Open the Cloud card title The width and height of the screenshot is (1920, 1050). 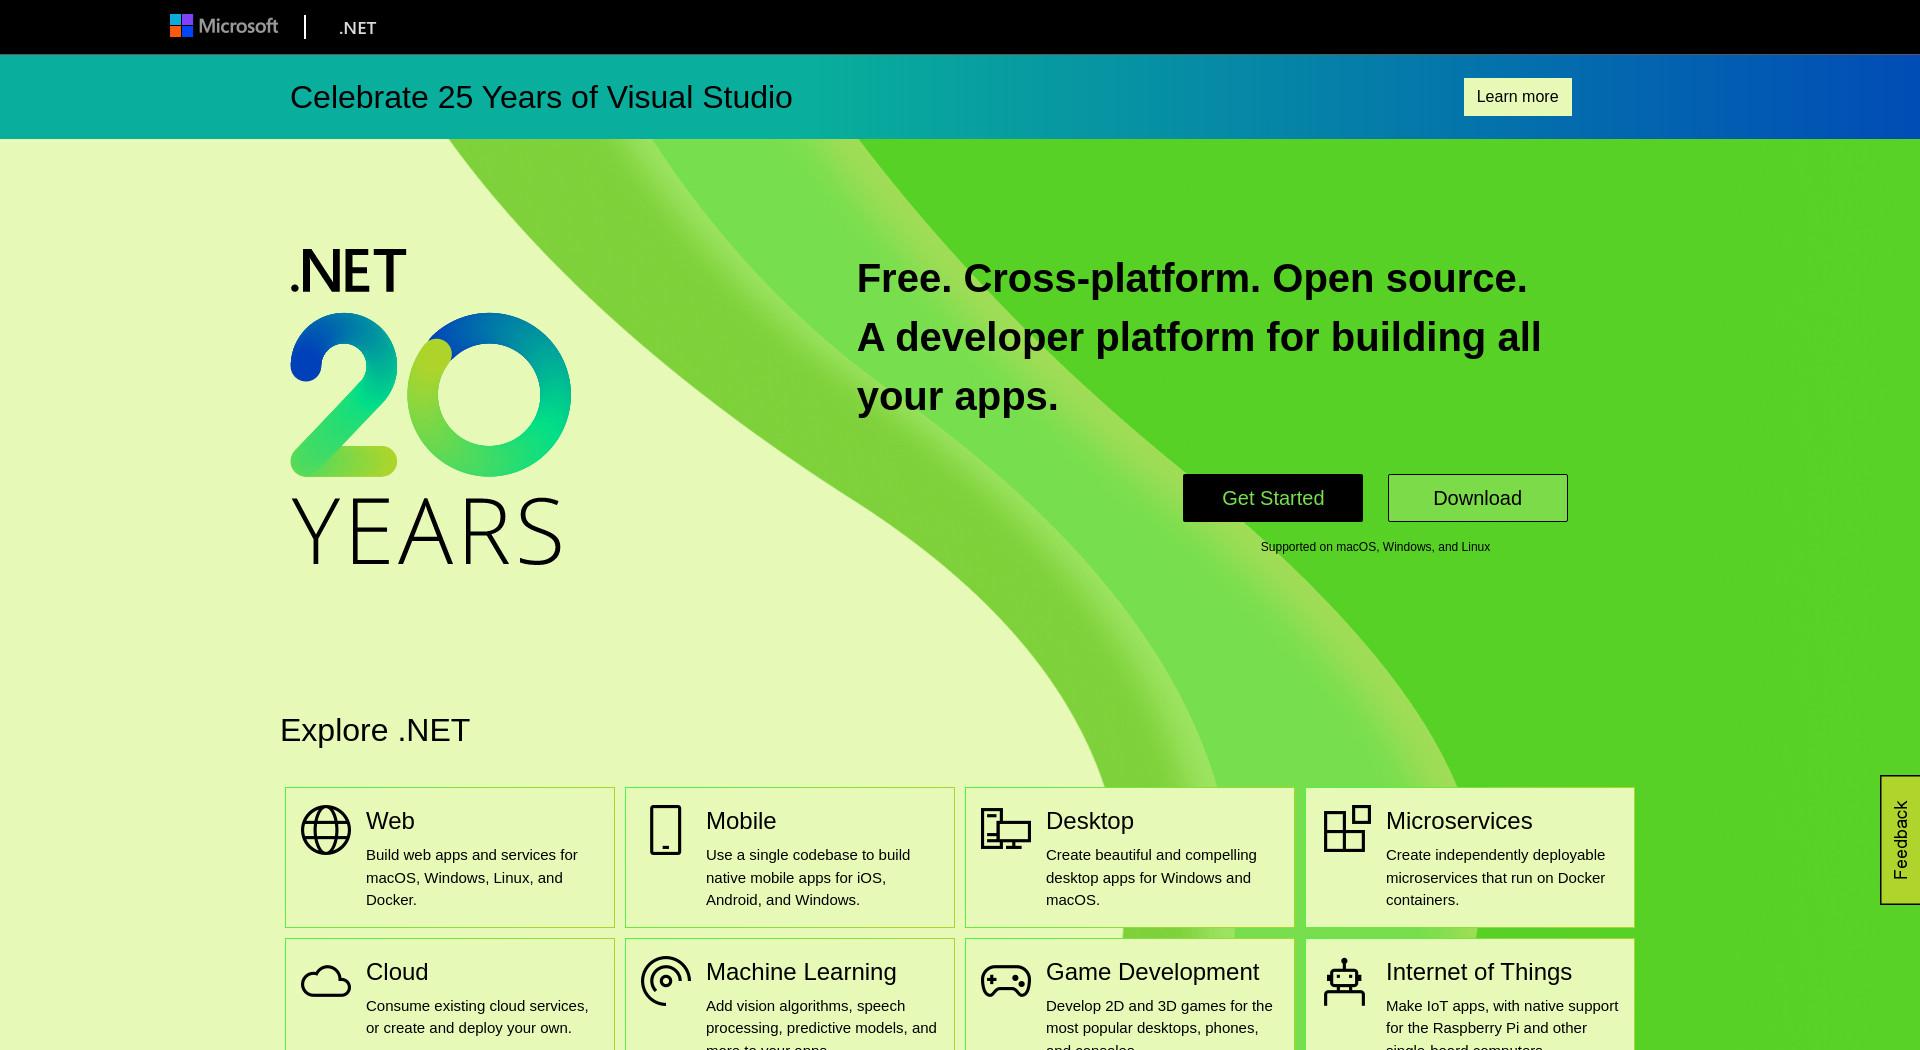[397, 972]
